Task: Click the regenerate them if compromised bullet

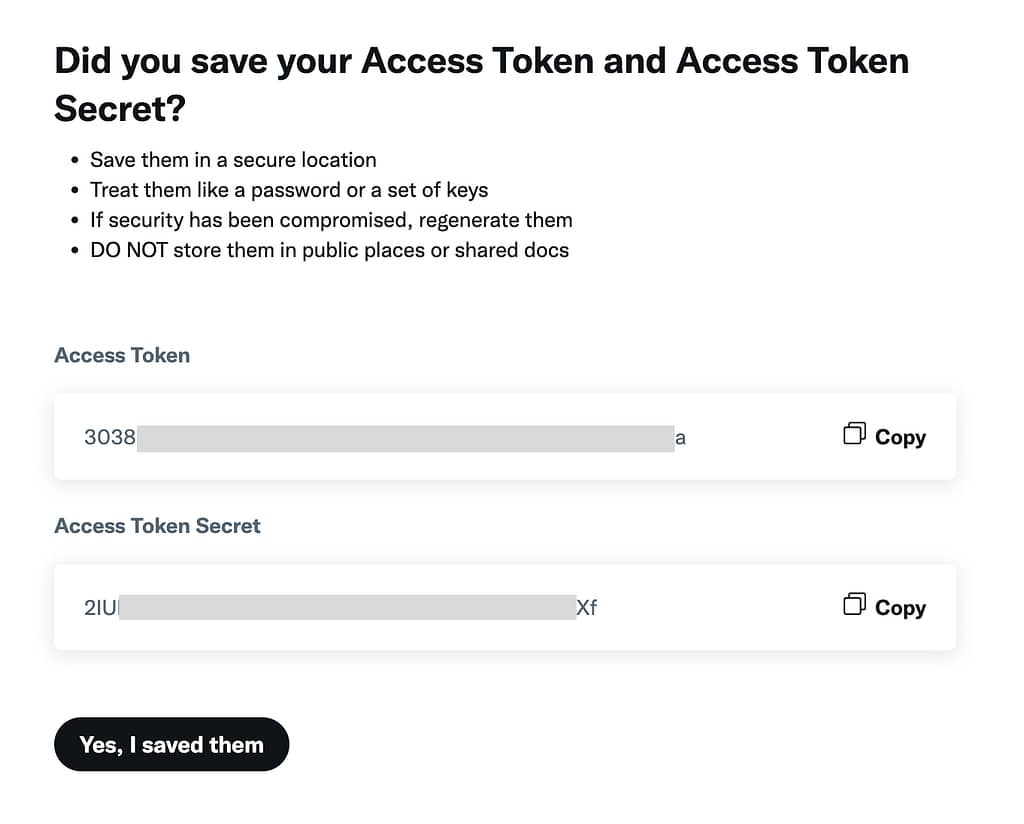Action: coord(331,220)
